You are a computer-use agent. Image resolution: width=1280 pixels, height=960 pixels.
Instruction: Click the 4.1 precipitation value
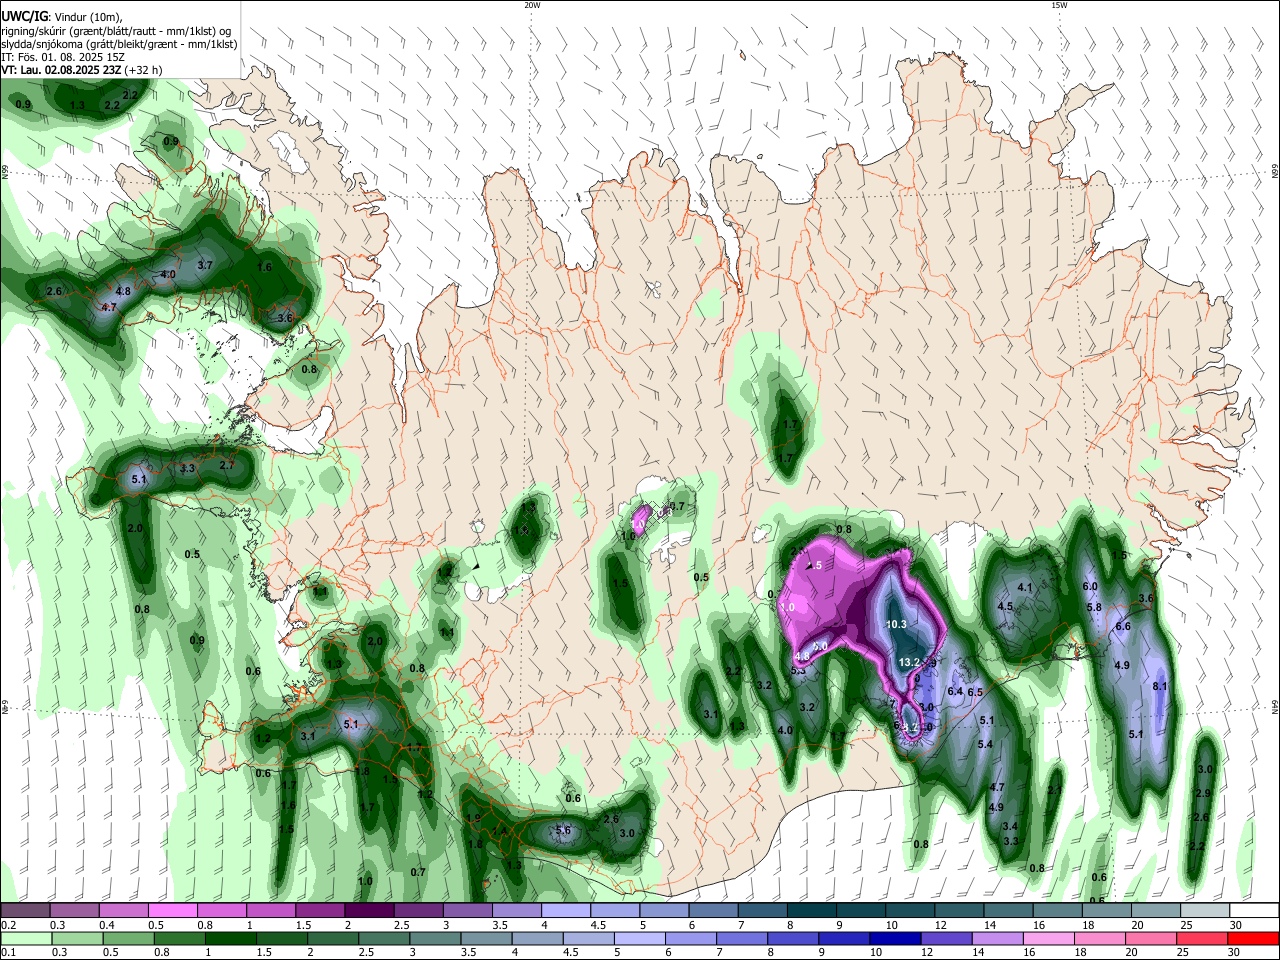[x=1025, y=587]
